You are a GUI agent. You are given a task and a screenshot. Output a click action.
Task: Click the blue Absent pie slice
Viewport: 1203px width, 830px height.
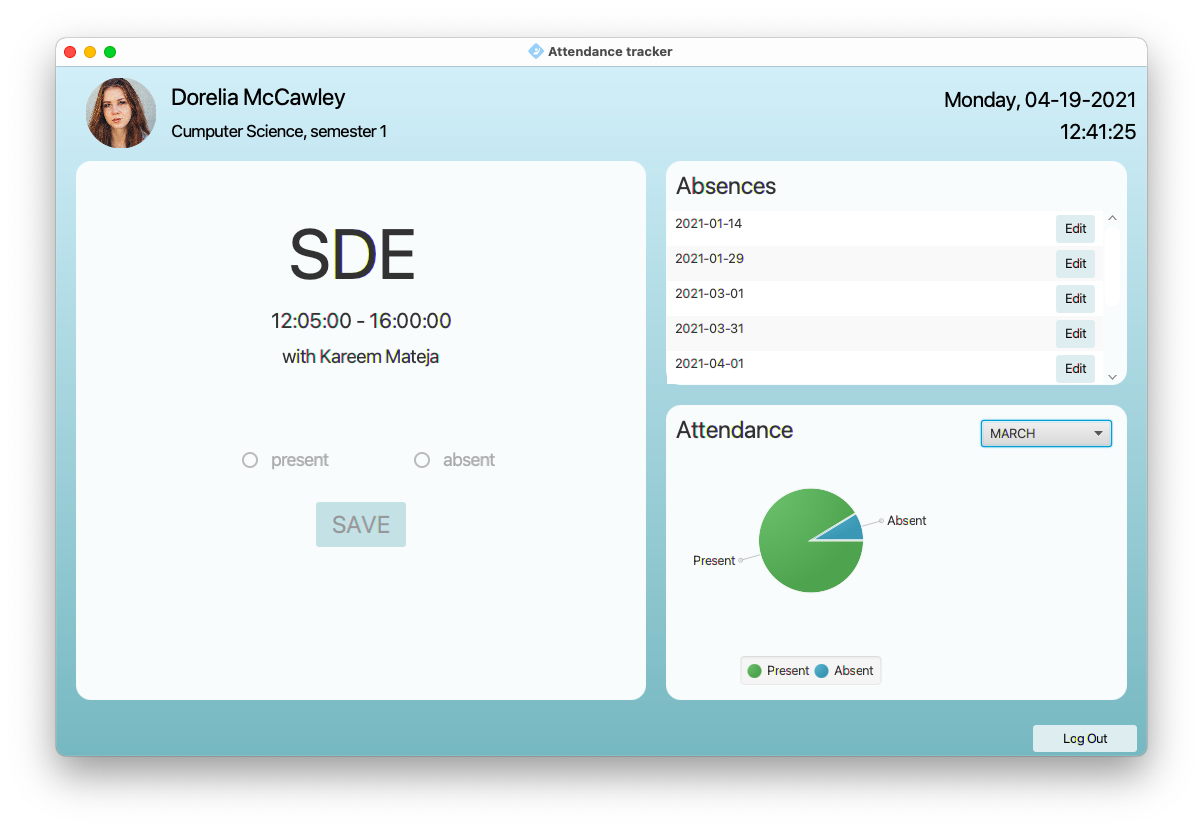coord(847,529)
